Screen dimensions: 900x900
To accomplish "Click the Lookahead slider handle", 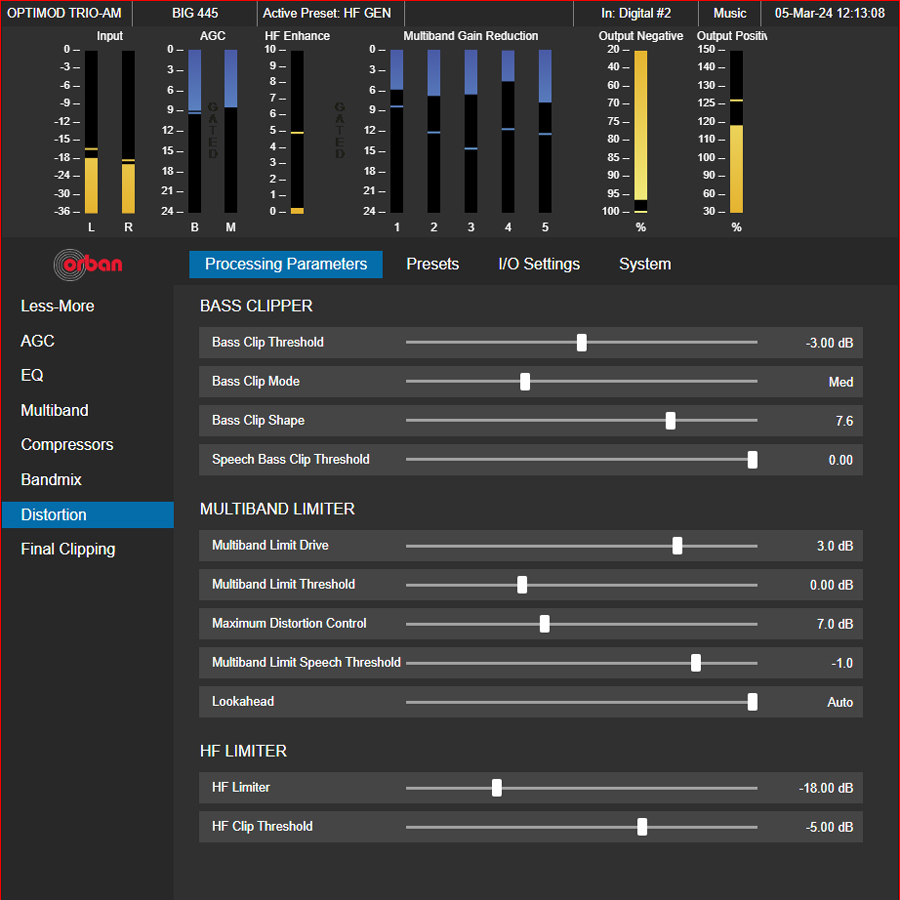I will 752,702.
